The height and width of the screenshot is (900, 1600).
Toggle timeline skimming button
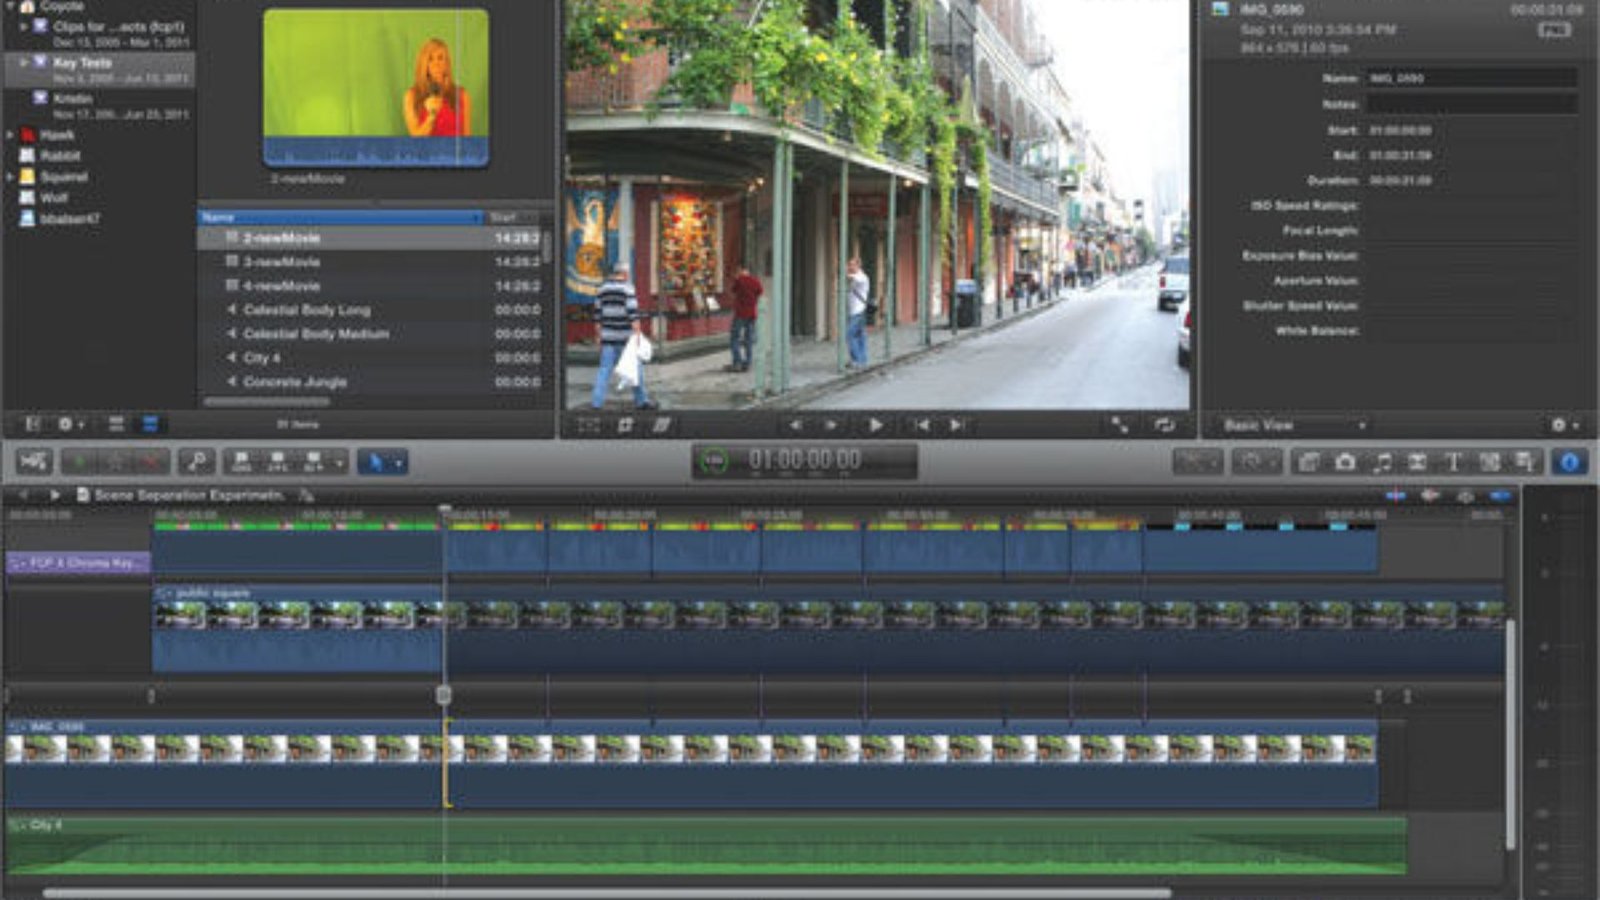[1396, 495]
